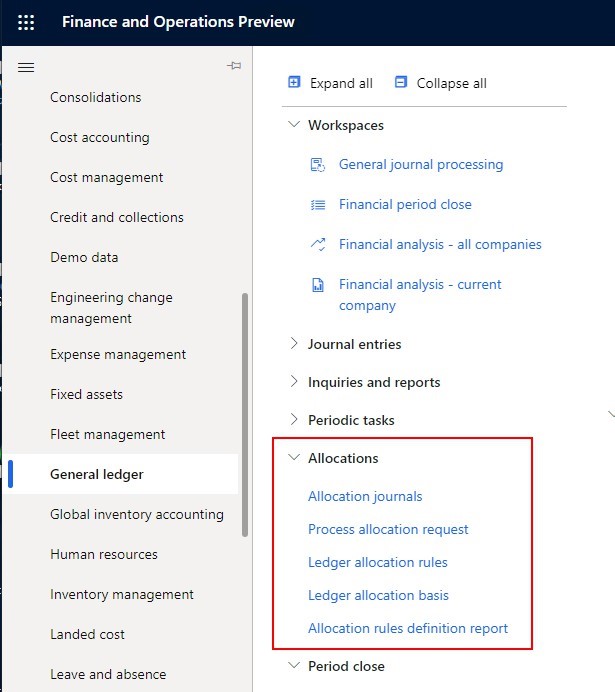The image size is (615, 692).
Task: Click the navigation pane vertical scrollbar
Action: click(245, 414)
